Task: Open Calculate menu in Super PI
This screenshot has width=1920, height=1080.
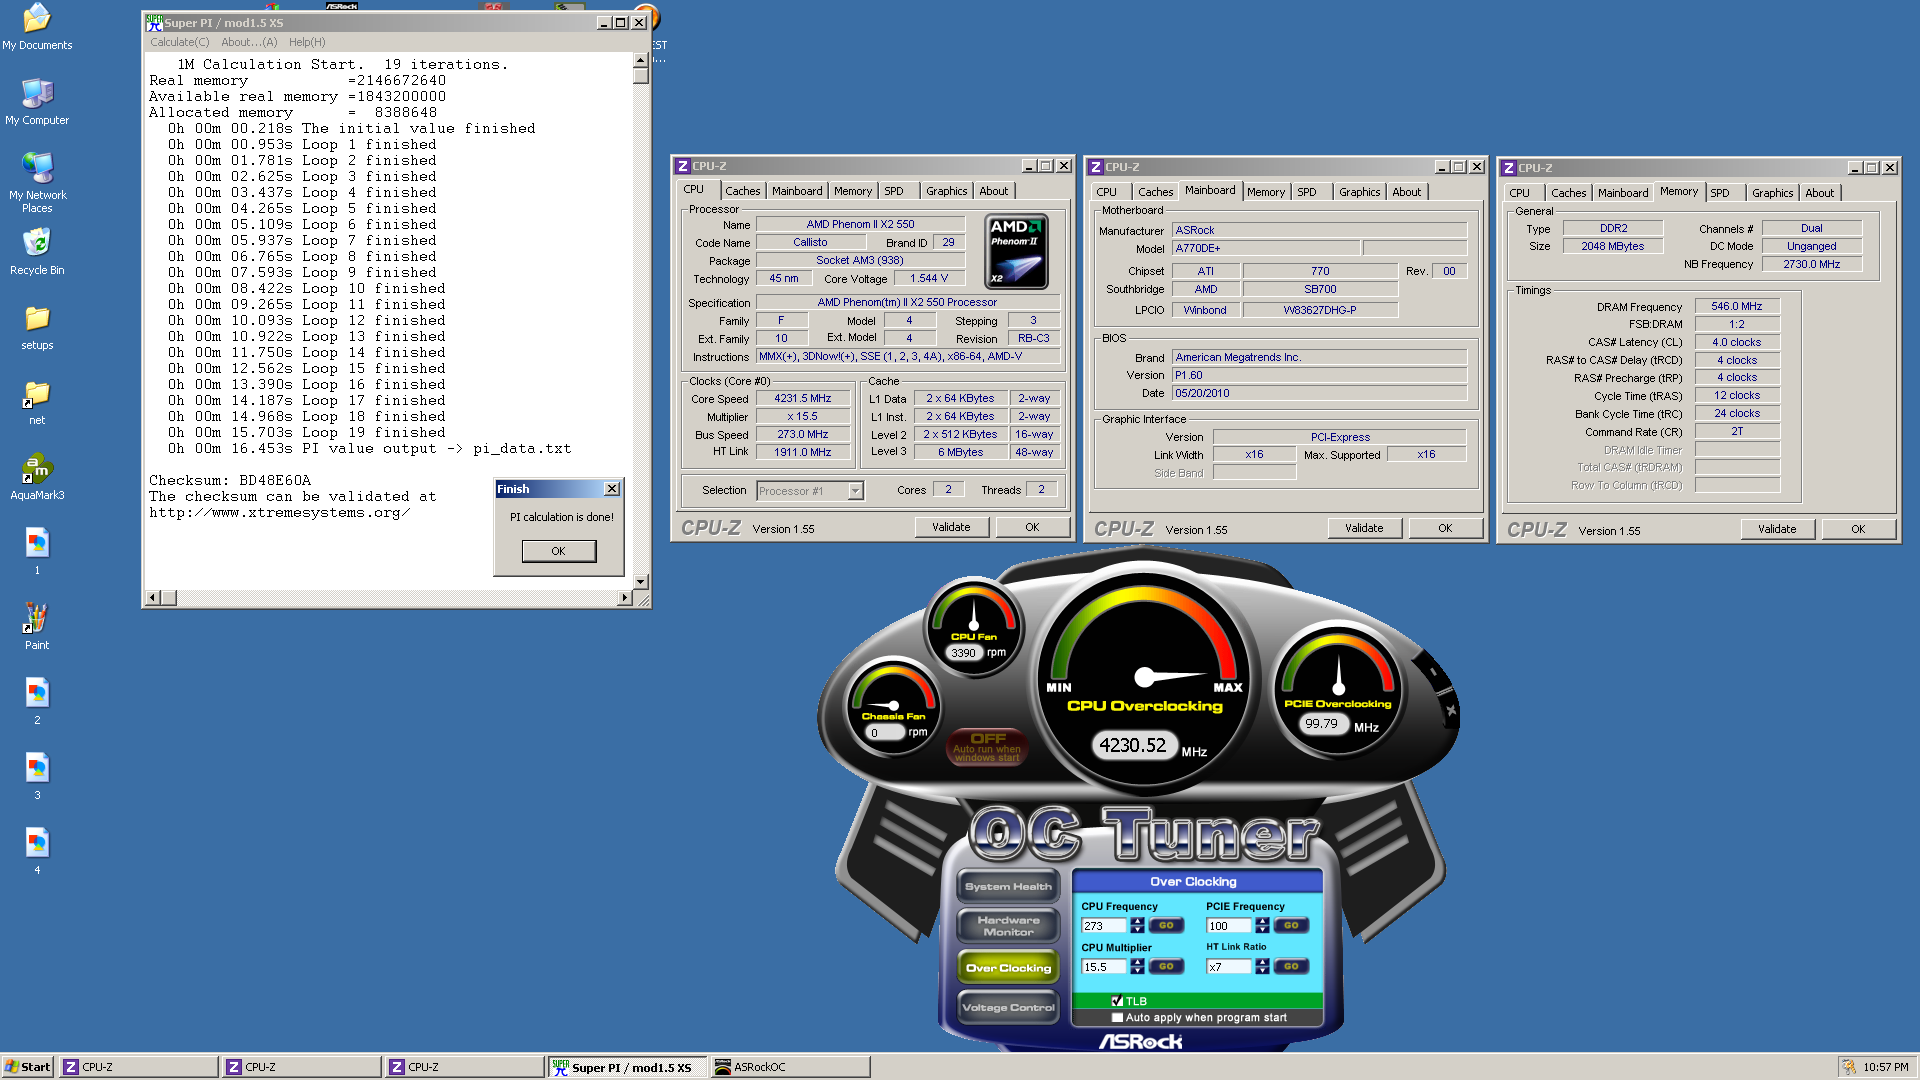Action: [180, 42]
